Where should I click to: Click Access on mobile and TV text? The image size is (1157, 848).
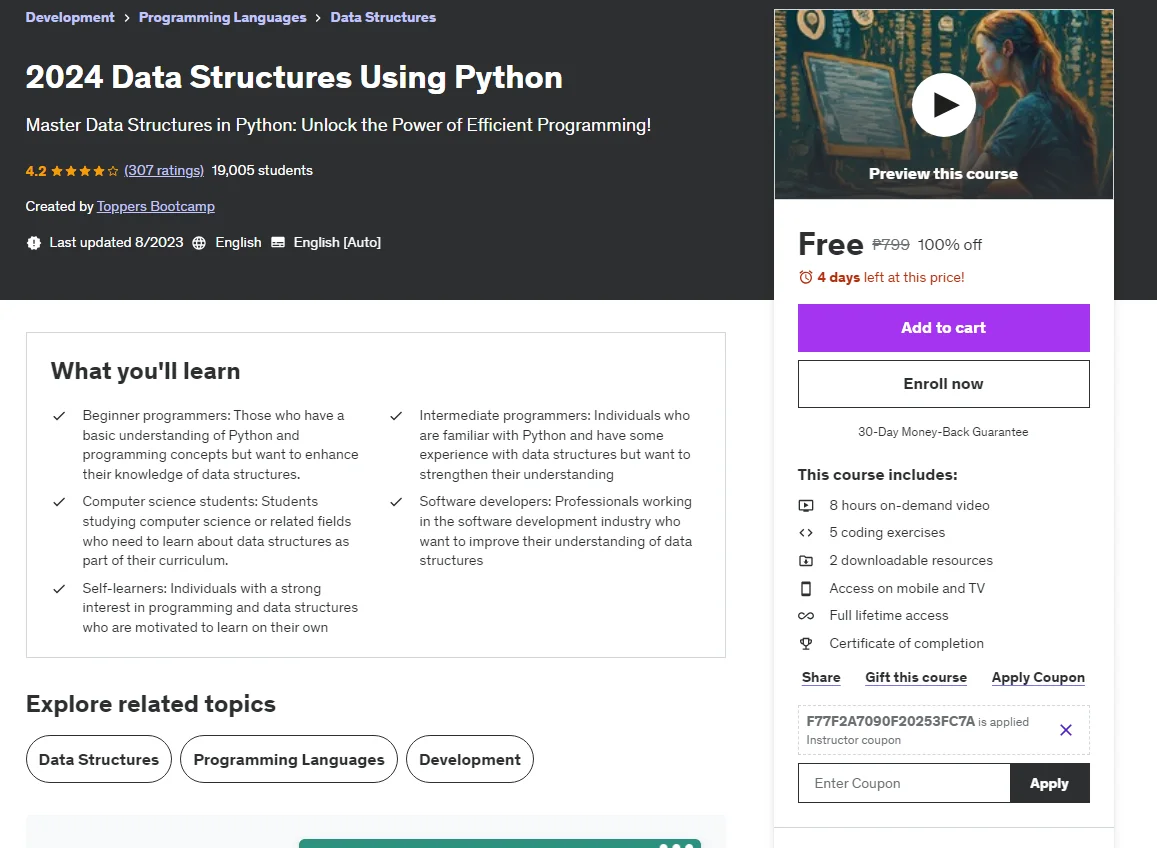(907, 588)
